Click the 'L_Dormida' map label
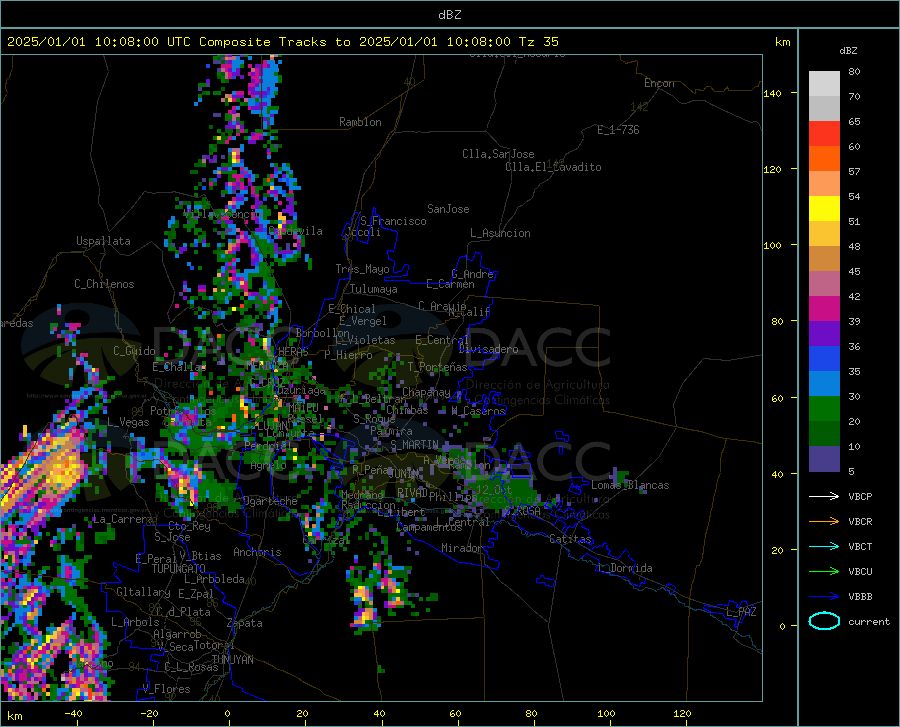 [x=624, y=568]
